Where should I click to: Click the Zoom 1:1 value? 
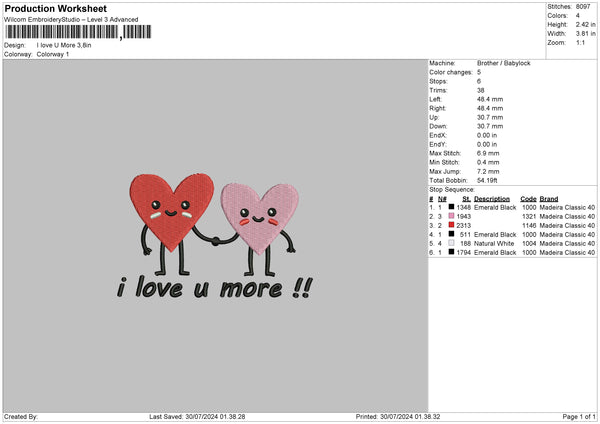[x=582, y=43]
